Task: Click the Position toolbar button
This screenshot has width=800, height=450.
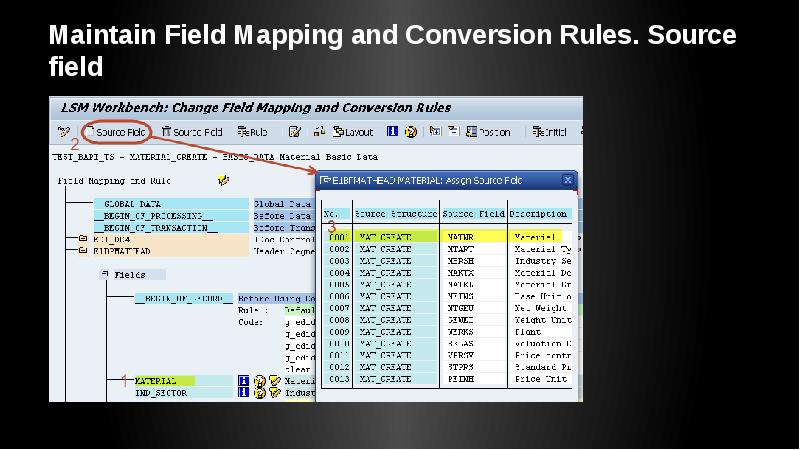Action: tap(488, 132)
